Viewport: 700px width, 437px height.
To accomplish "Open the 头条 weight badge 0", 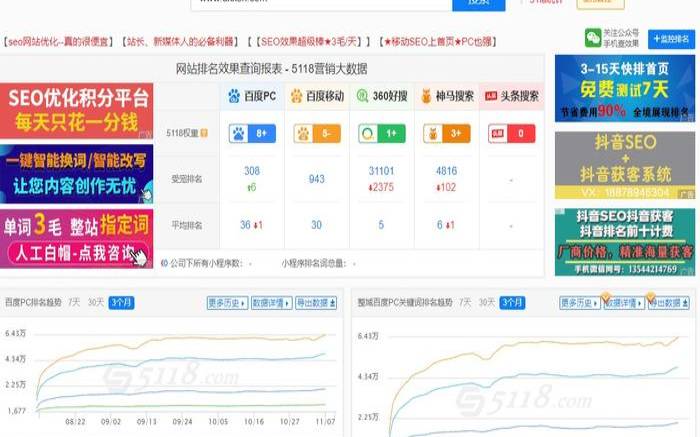I will pyautogui.click(x=511, y=133).
